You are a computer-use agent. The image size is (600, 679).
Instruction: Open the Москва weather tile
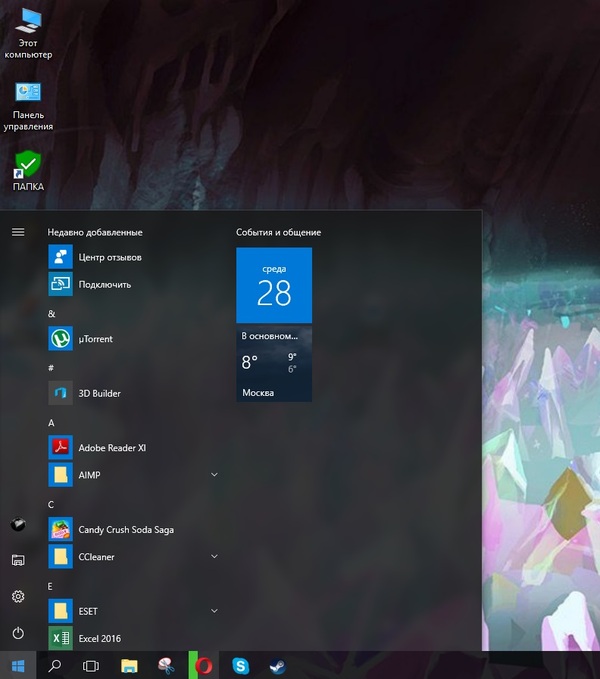pos(273,364)
